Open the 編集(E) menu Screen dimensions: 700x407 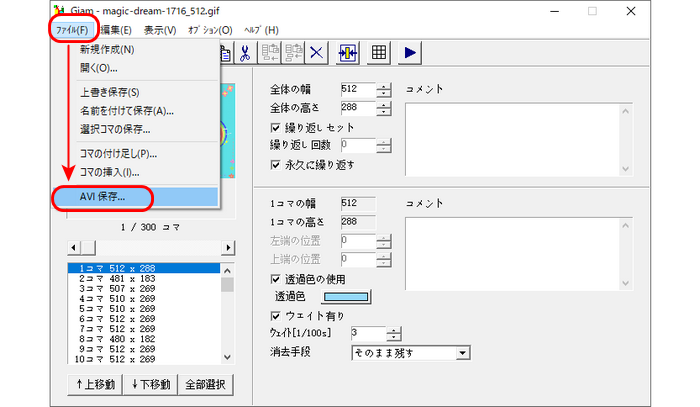(x=116, y=30)
